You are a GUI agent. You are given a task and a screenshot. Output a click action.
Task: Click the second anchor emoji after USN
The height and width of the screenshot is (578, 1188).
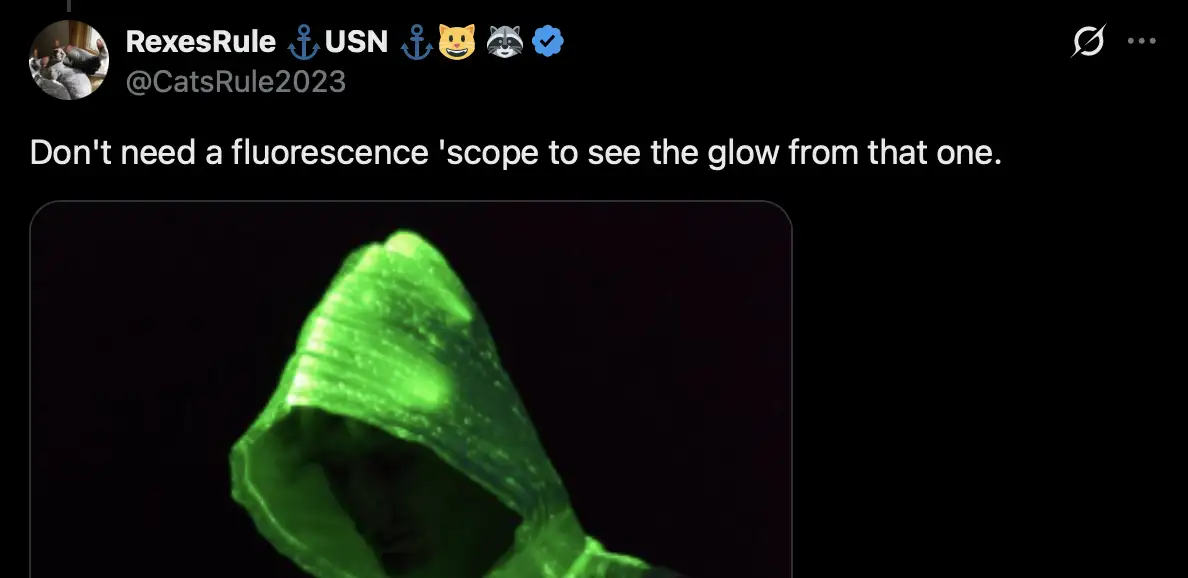(x=417, y=42)
